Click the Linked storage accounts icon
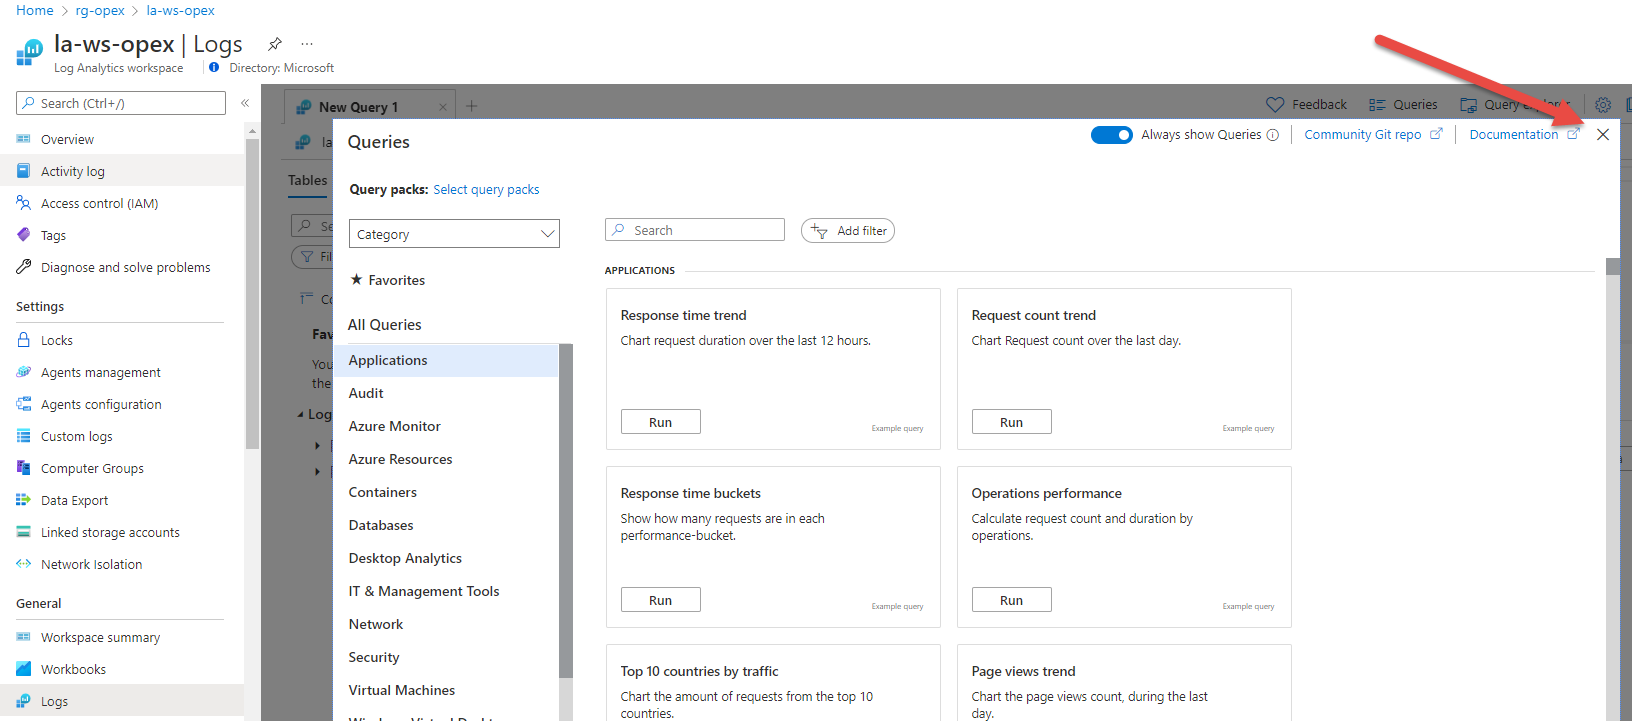Screen dimensions: 1632x721 24,532
